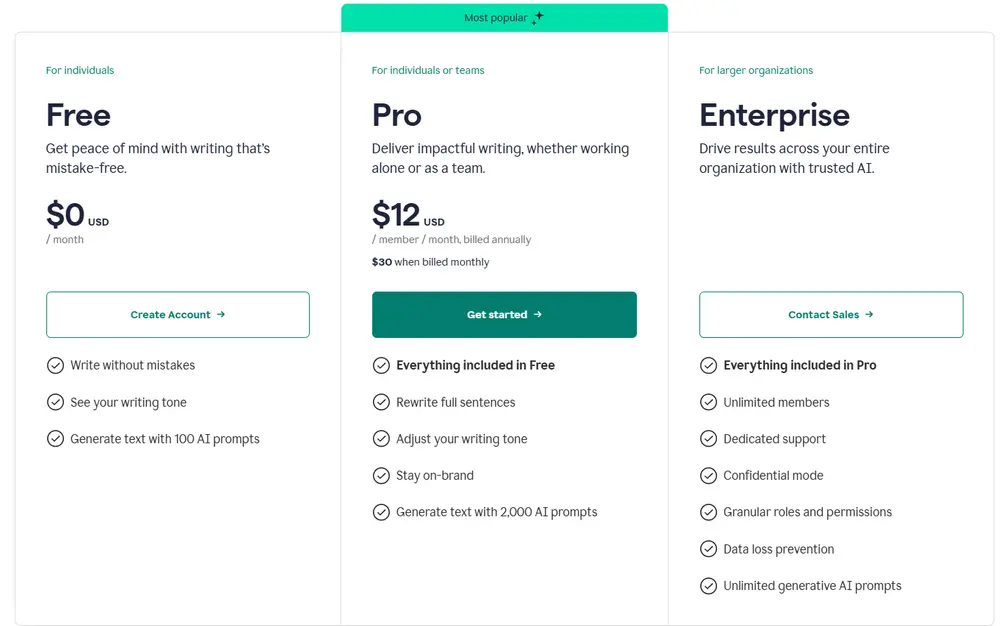1000x626 pixels.
Task: Click Contact Sales for Enterprise
Action: pos(831,314)
